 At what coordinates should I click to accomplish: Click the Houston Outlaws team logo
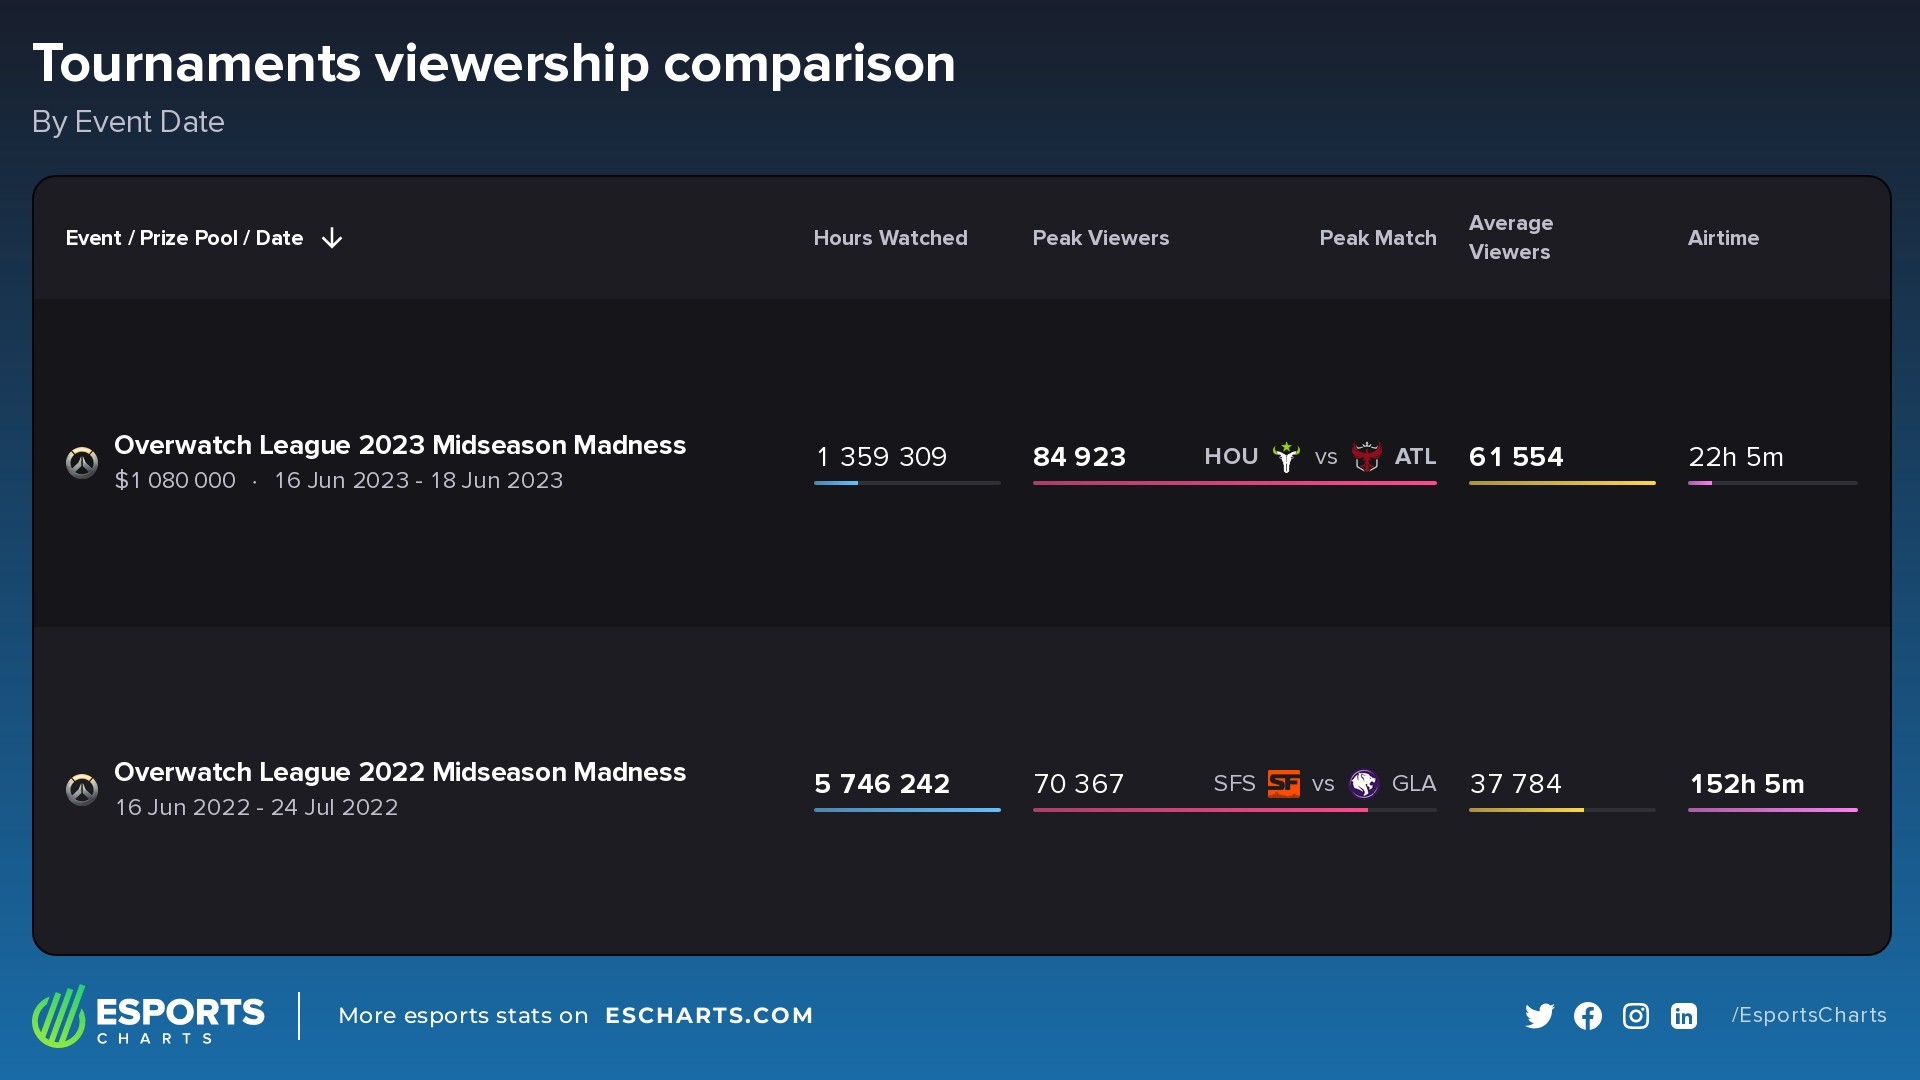1286,457
